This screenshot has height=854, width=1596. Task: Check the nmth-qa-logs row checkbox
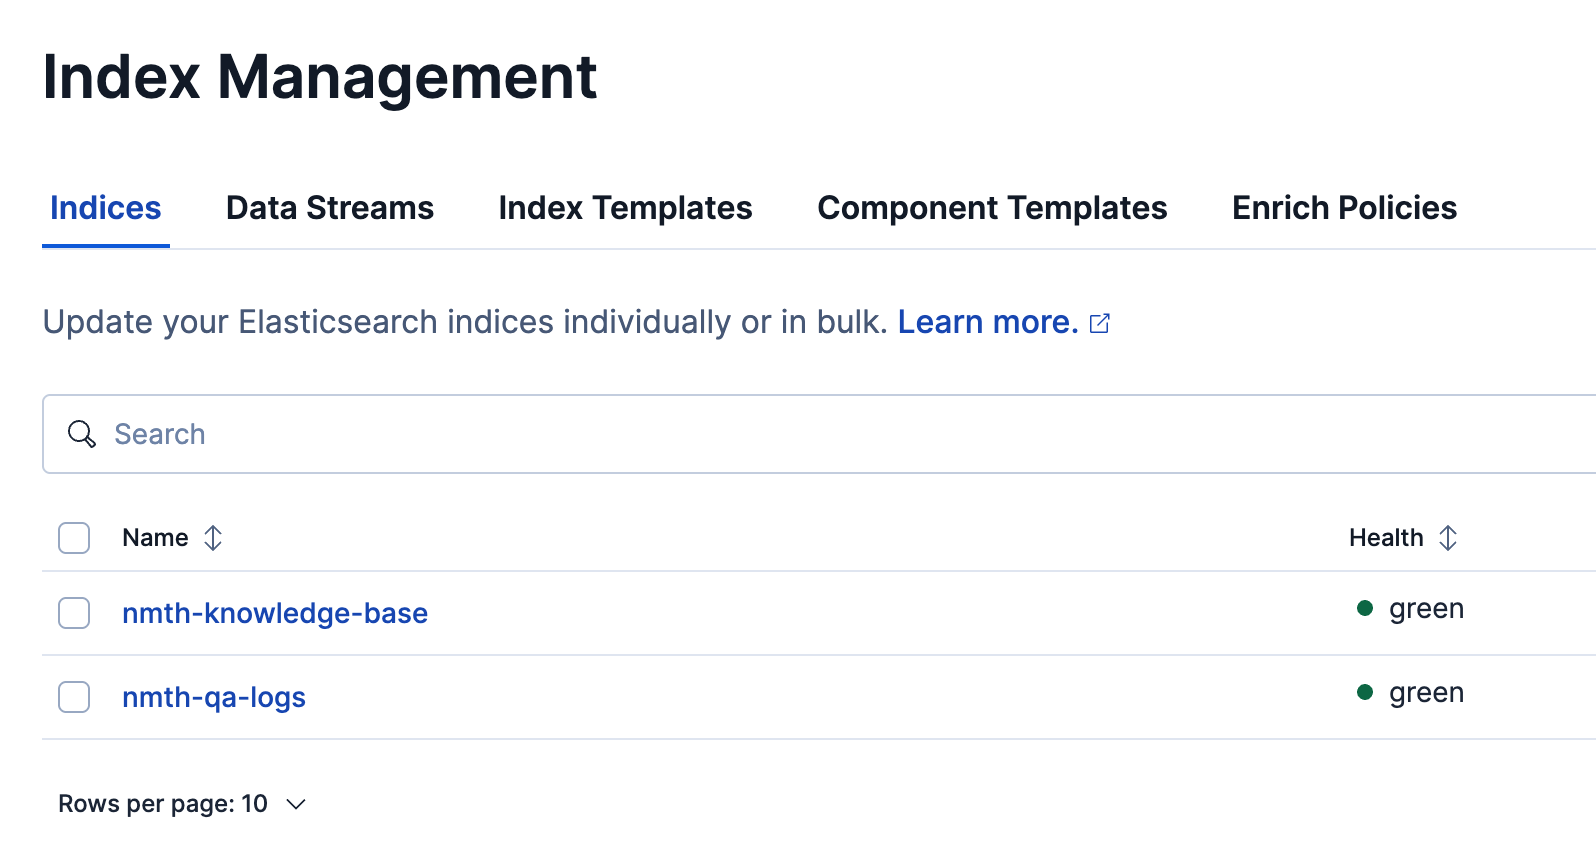pos(74,697)
